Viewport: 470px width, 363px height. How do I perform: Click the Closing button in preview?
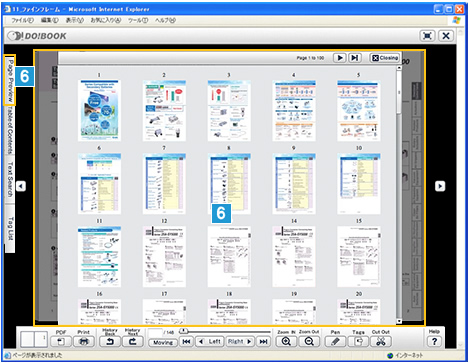point(385,58)
